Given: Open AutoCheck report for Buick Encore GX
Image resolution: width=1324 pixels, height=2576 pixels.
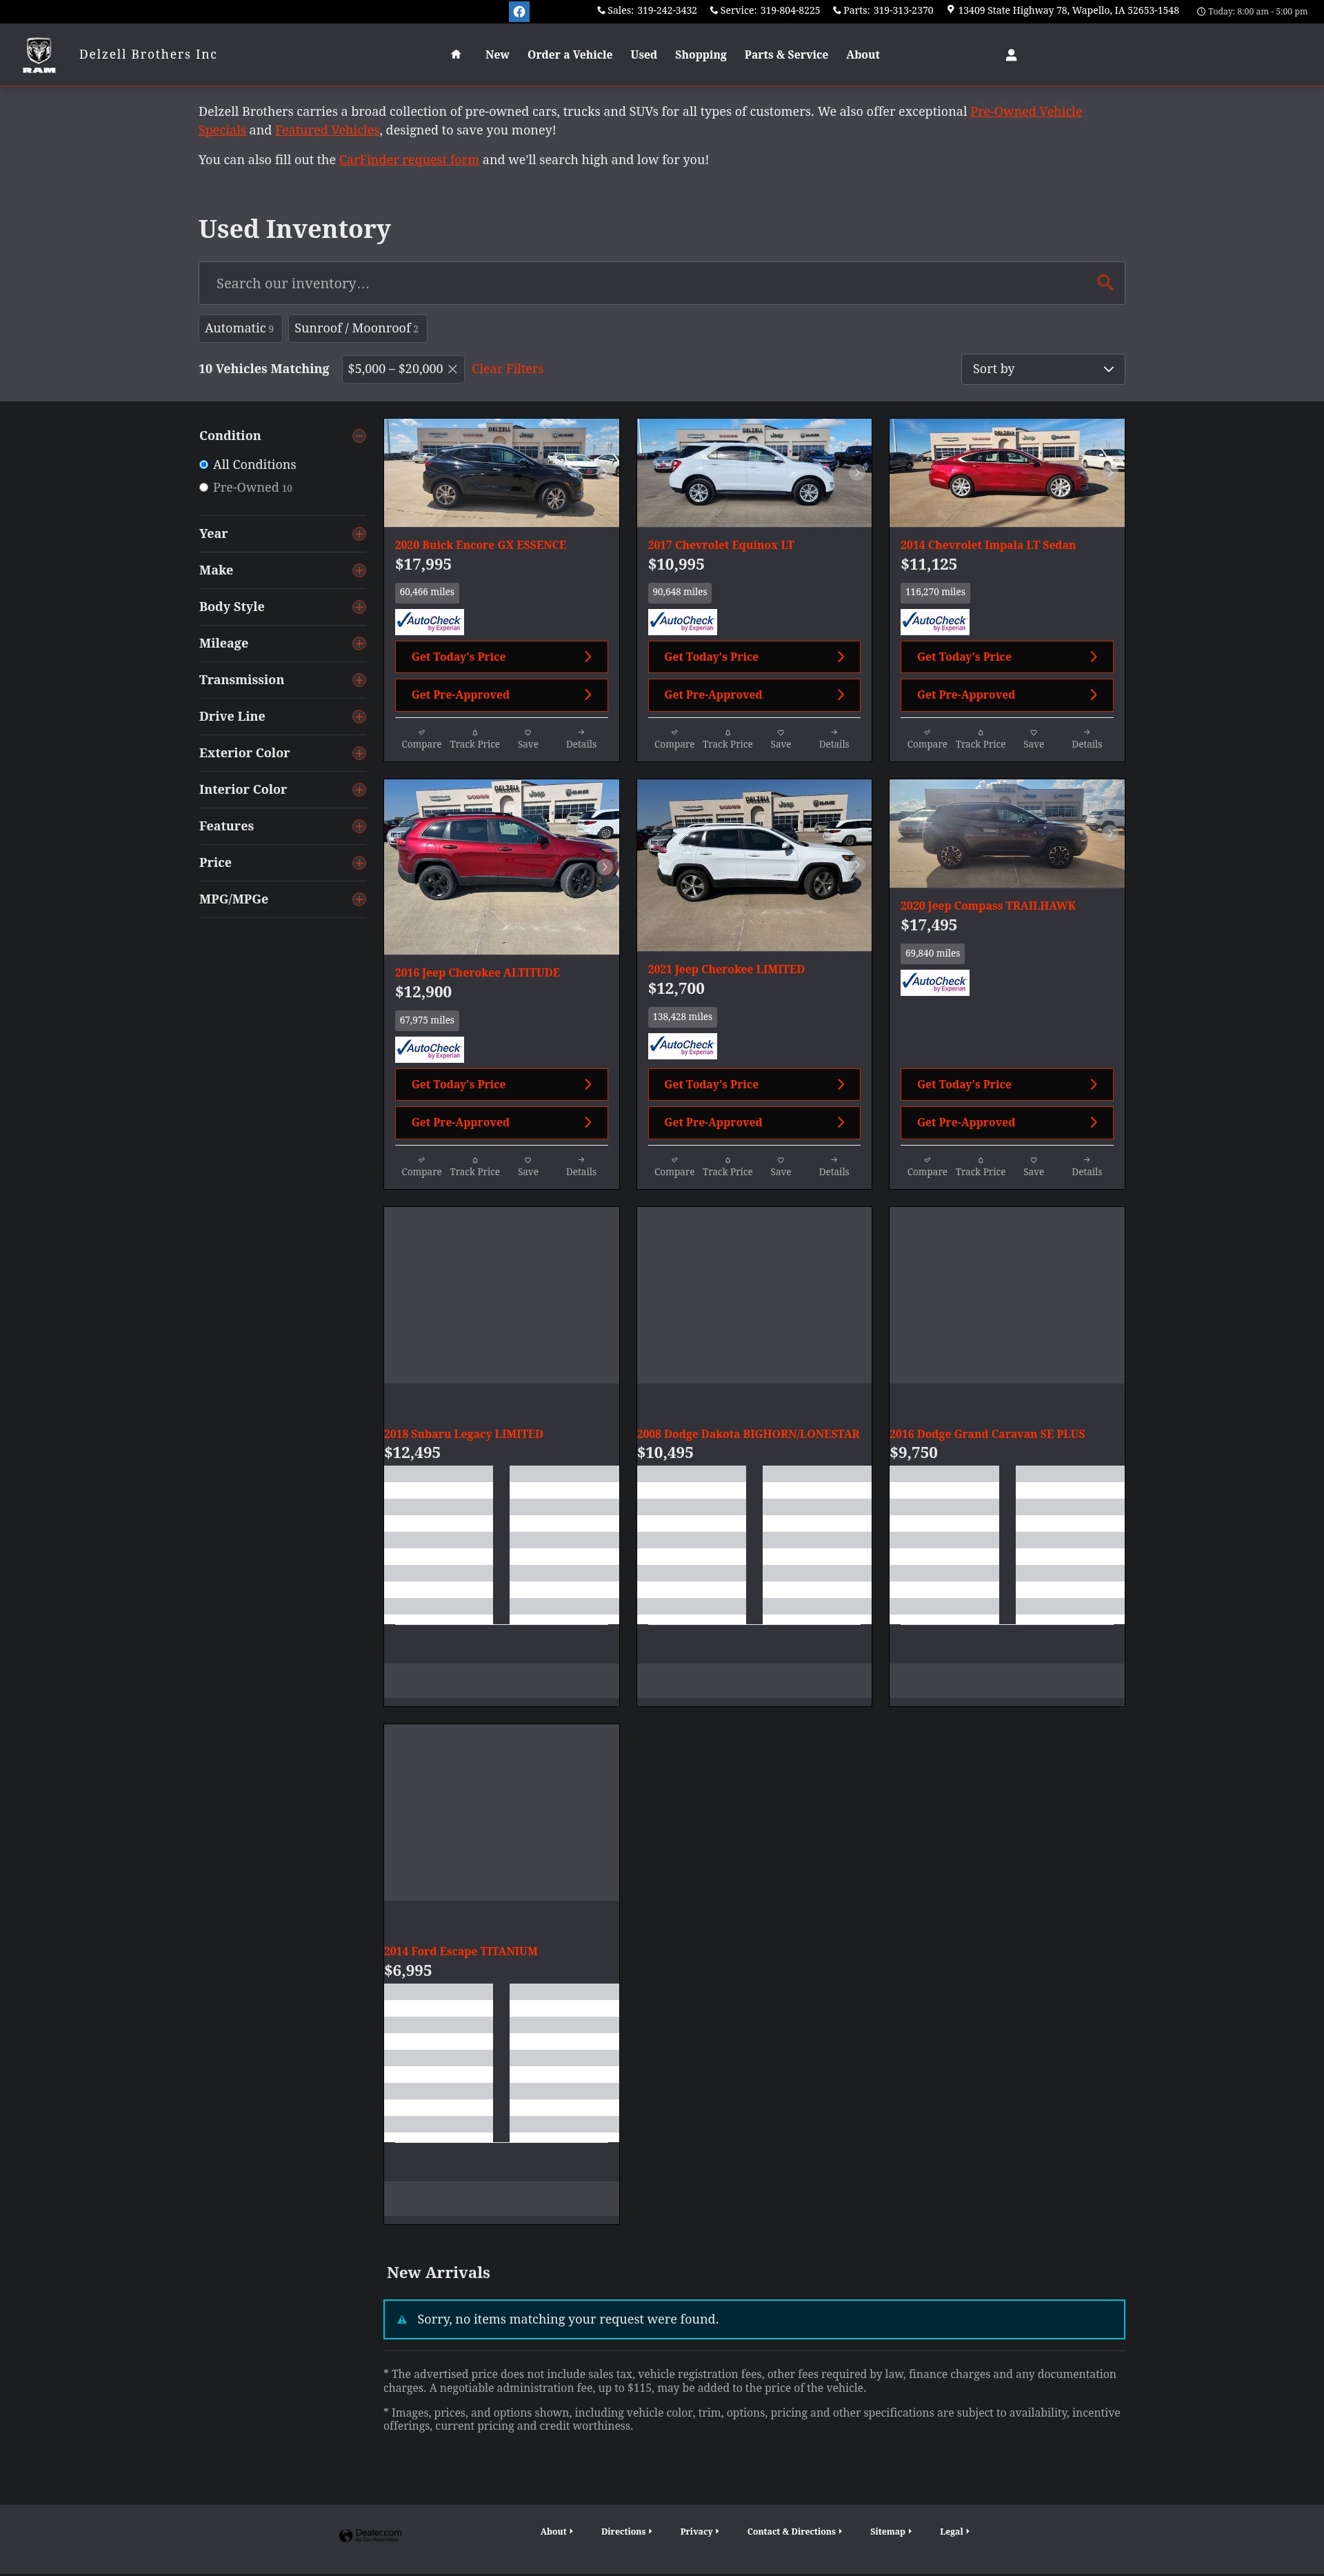Looking at the screenshot, I should pos(429,621).
